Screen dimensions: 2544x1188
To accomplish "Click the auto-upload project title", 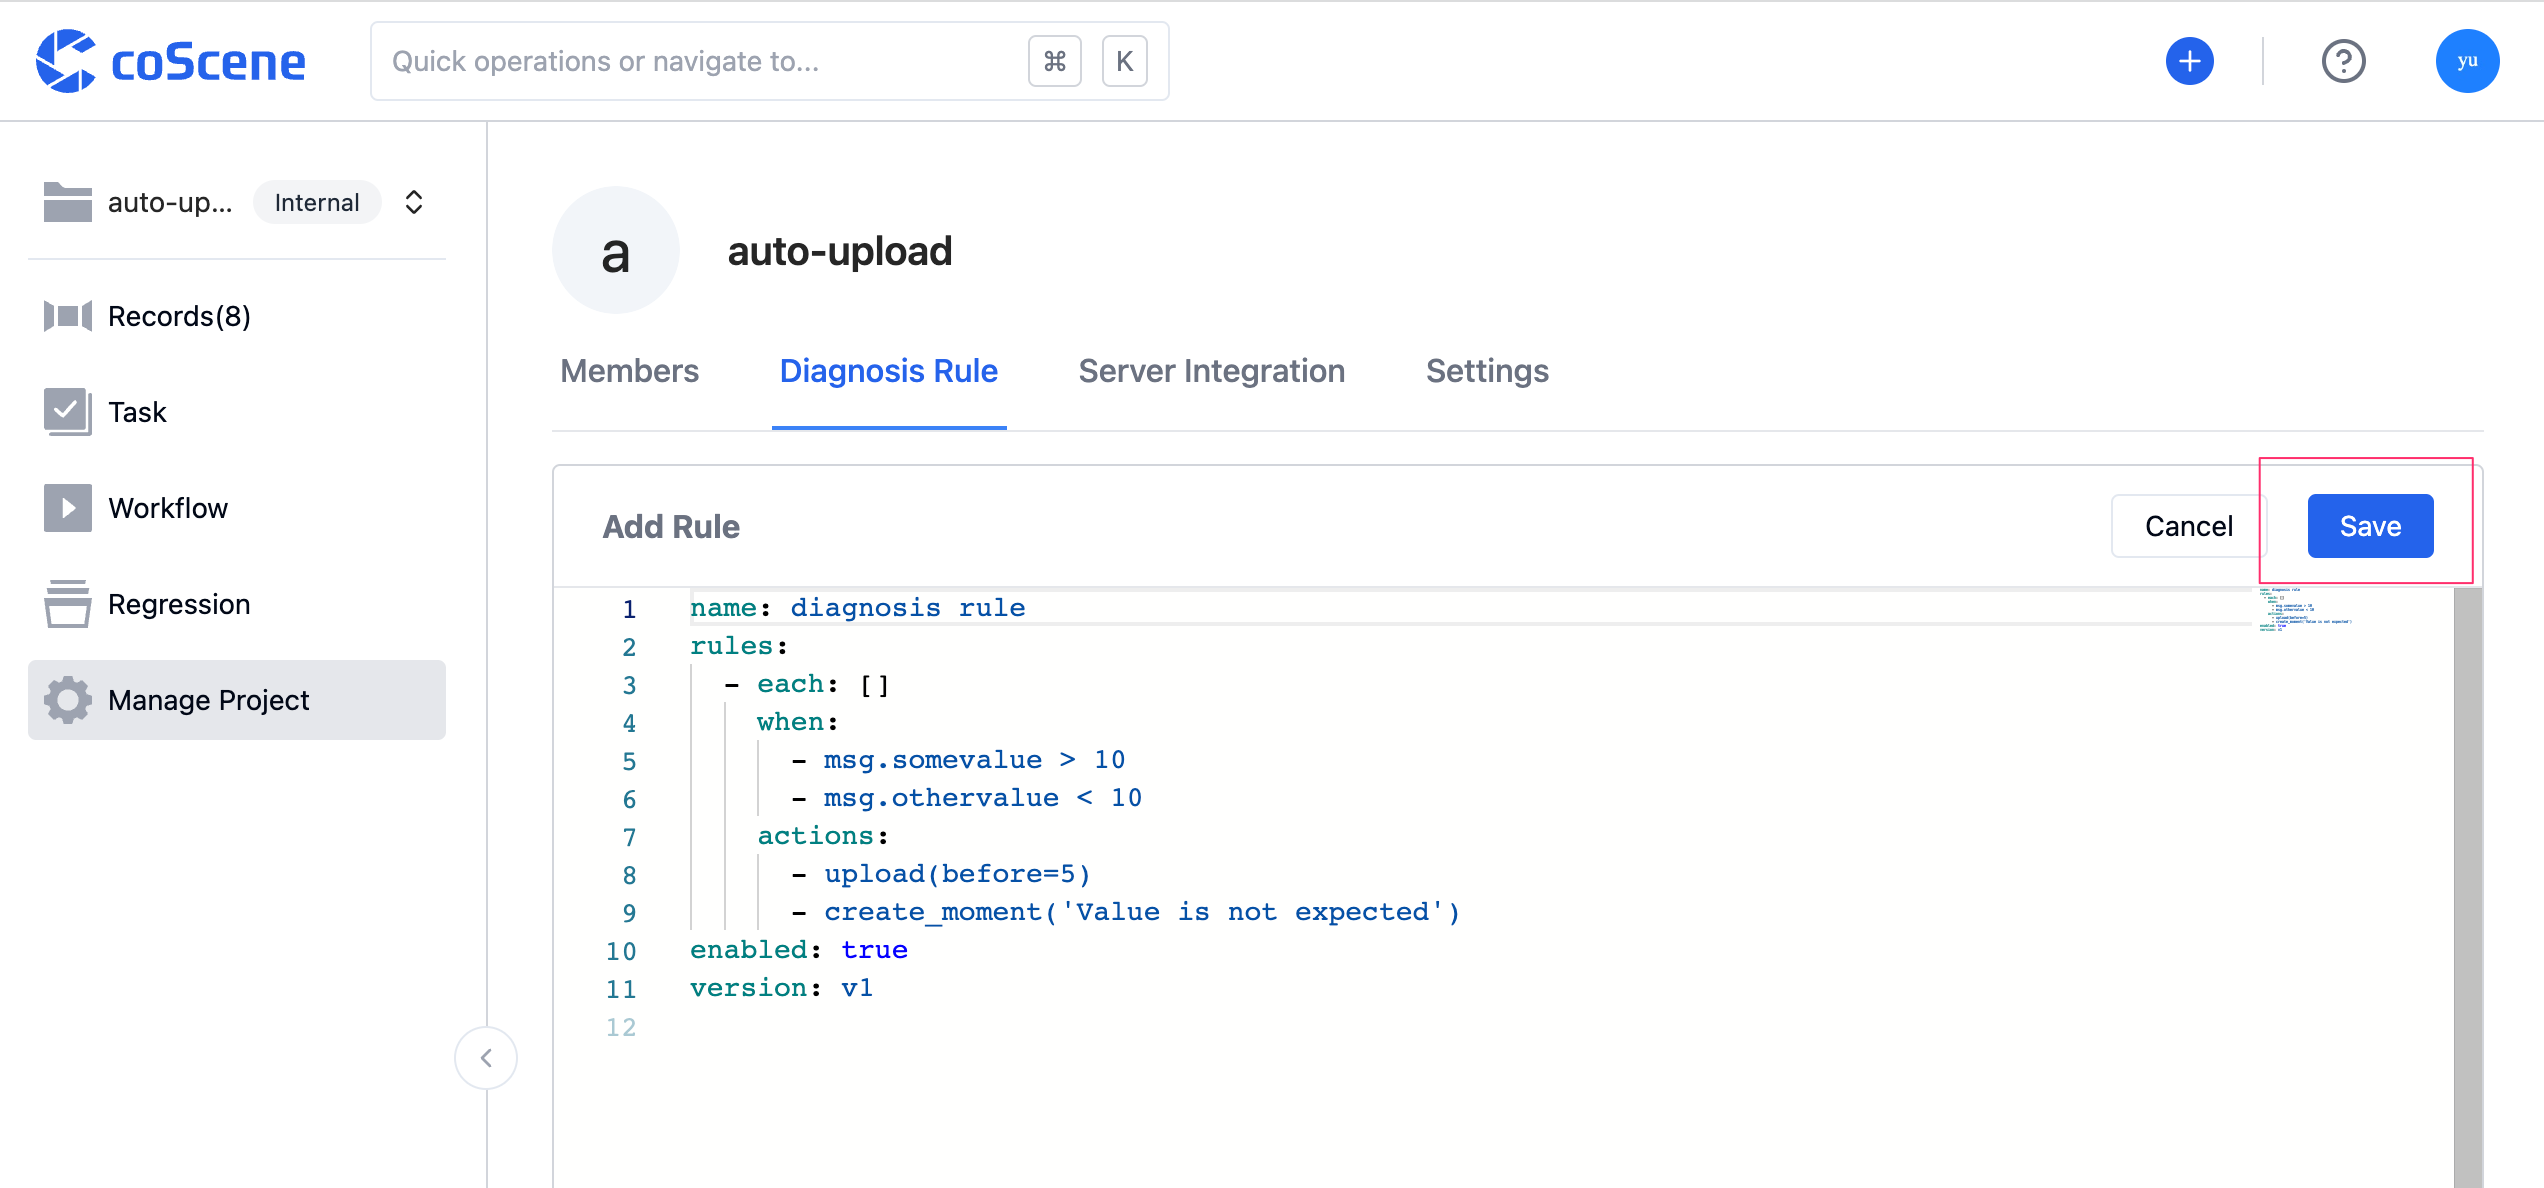I will coord(840,251).
